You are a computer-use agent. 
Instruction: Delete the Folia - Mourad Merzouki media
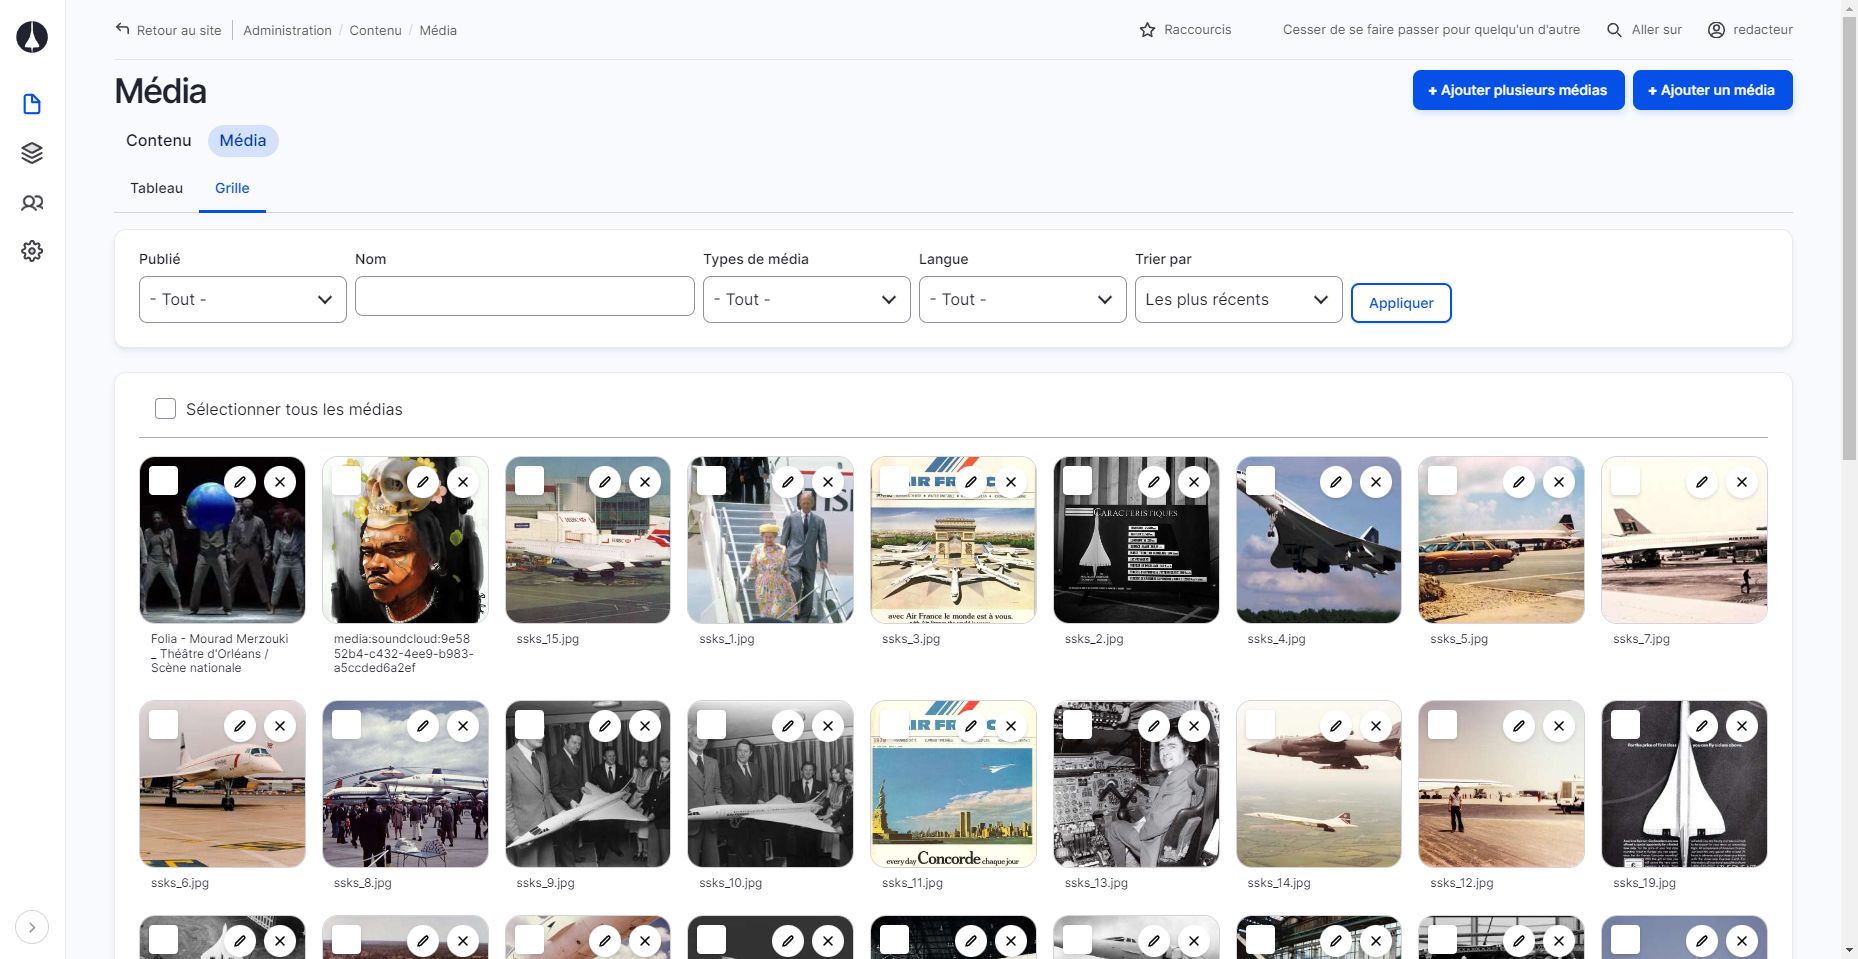click(280, 482)
